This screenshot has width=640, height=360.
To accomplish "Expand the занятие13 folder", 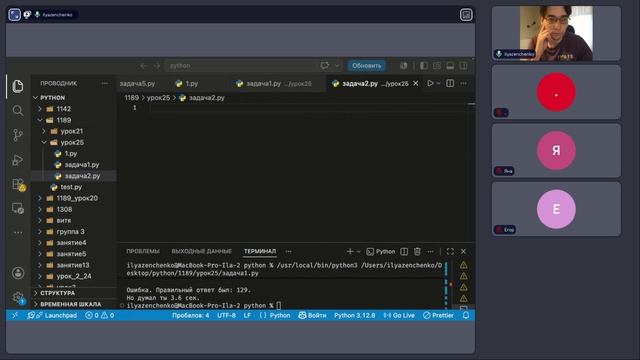I will tap(73, 265).
